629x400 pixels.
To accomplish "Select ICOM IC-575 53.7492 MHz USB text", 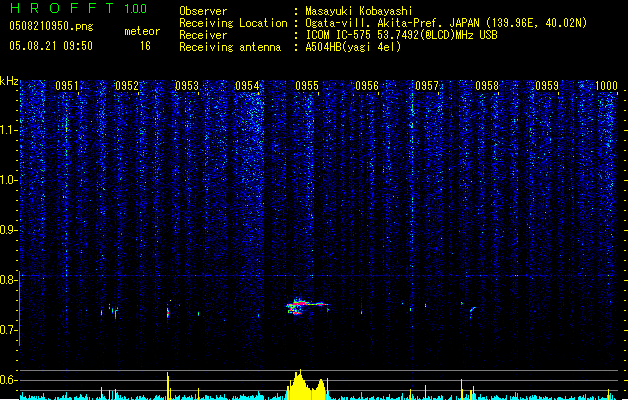I will tap(401, 35).
